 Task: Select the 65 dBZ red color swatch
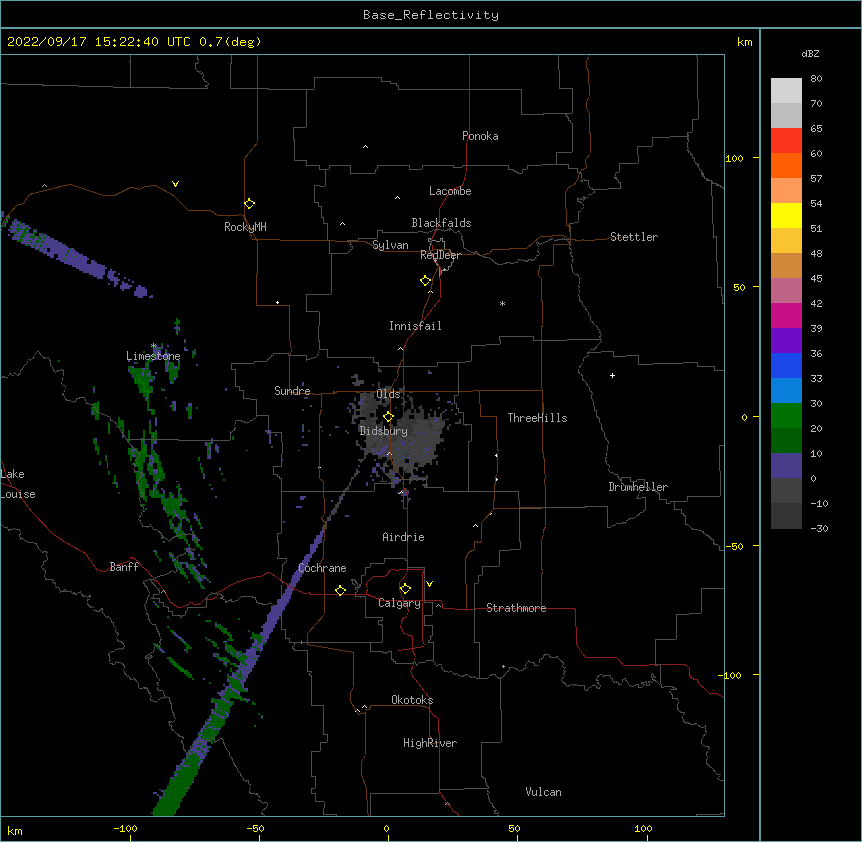pos(786,140)
